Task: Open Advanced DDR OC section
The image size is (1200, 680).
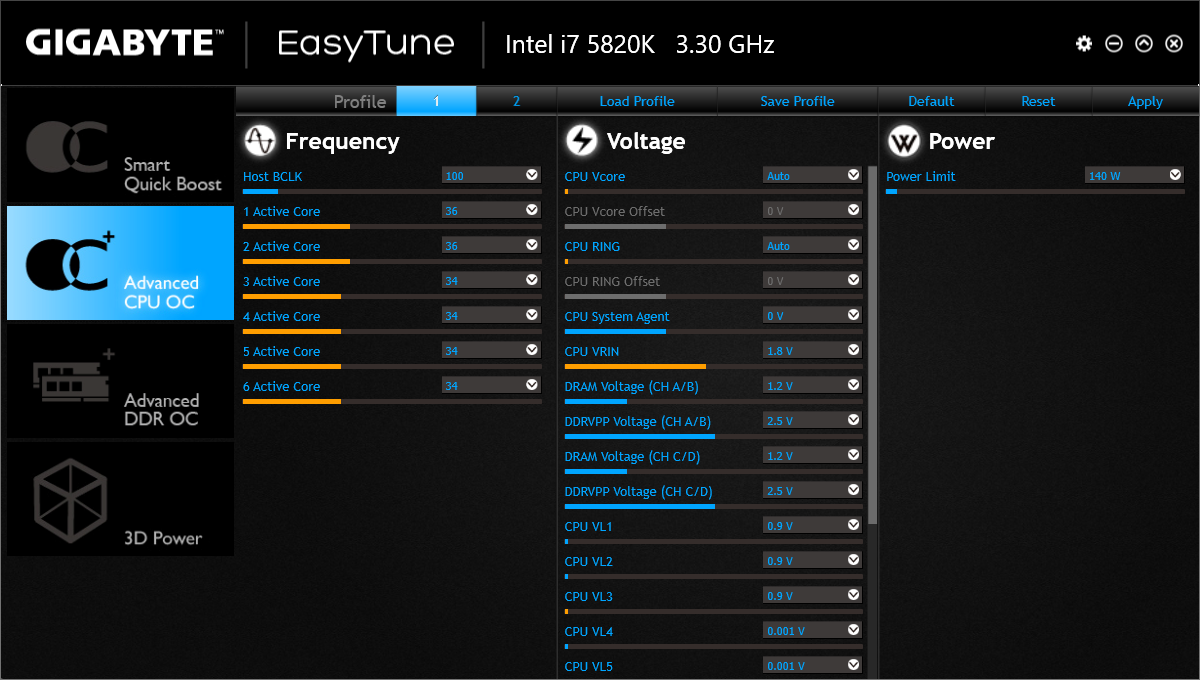Action: [x=121, y=381]
